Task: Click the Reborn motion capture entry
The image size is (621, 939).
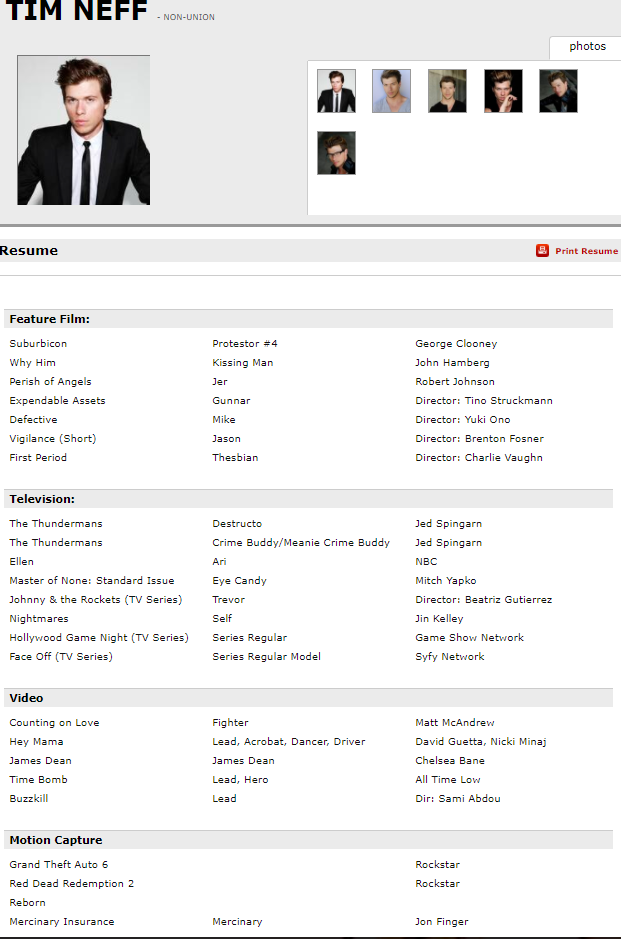Action: tap(27, 902)
